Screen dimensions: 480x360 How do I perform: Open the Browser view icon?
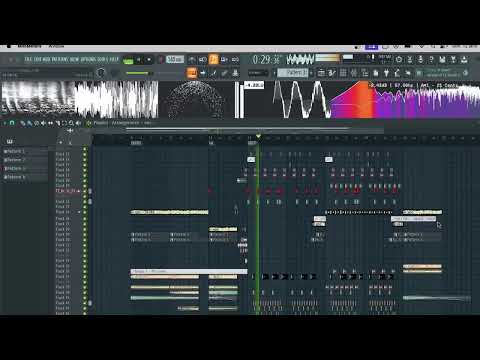pos(365,73)
